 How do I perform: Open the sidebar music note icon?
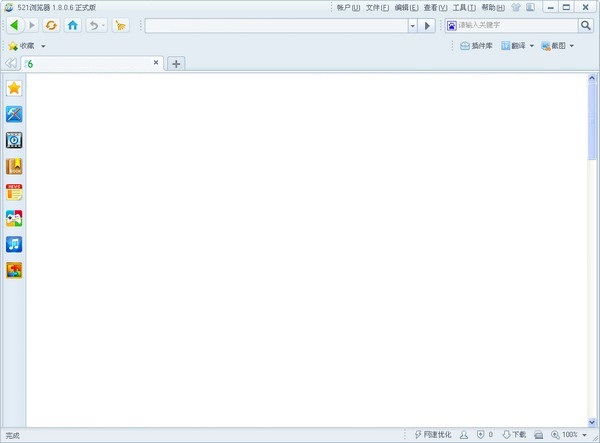tap(14, 244)
